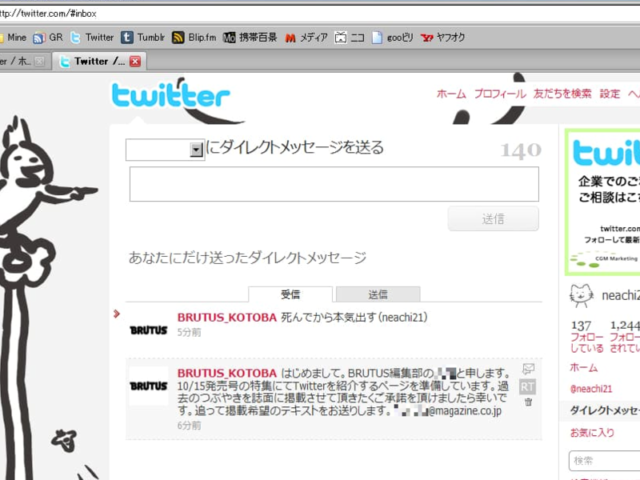Open sidebar ホーム link

[584, 368]
